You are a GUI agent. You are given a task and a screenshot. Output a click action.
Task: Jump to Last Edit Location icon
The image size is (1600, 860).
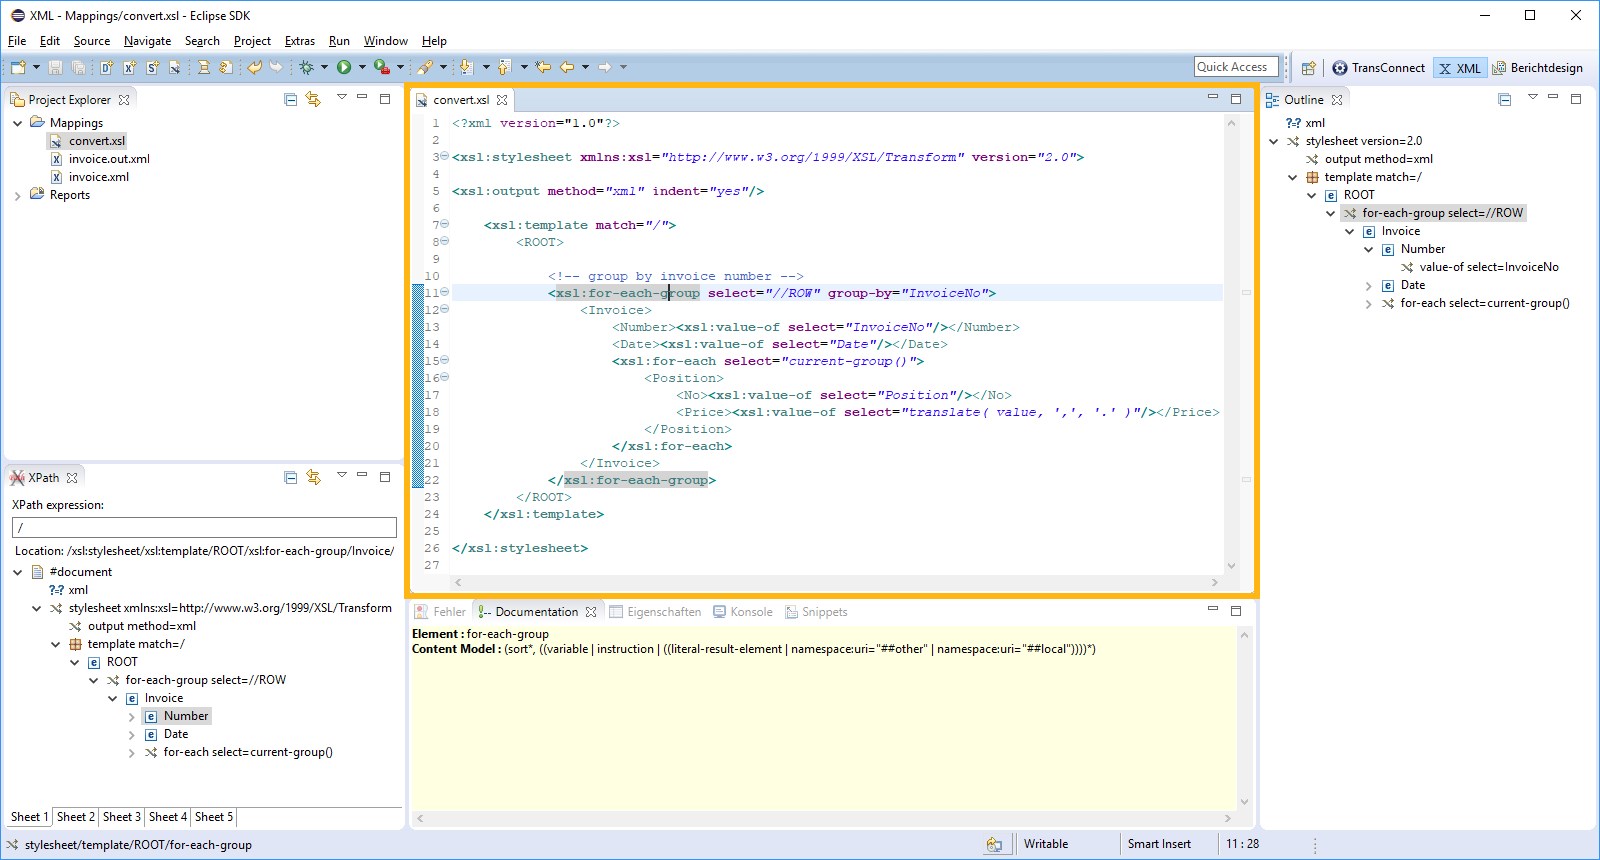(x=543, y=67)
